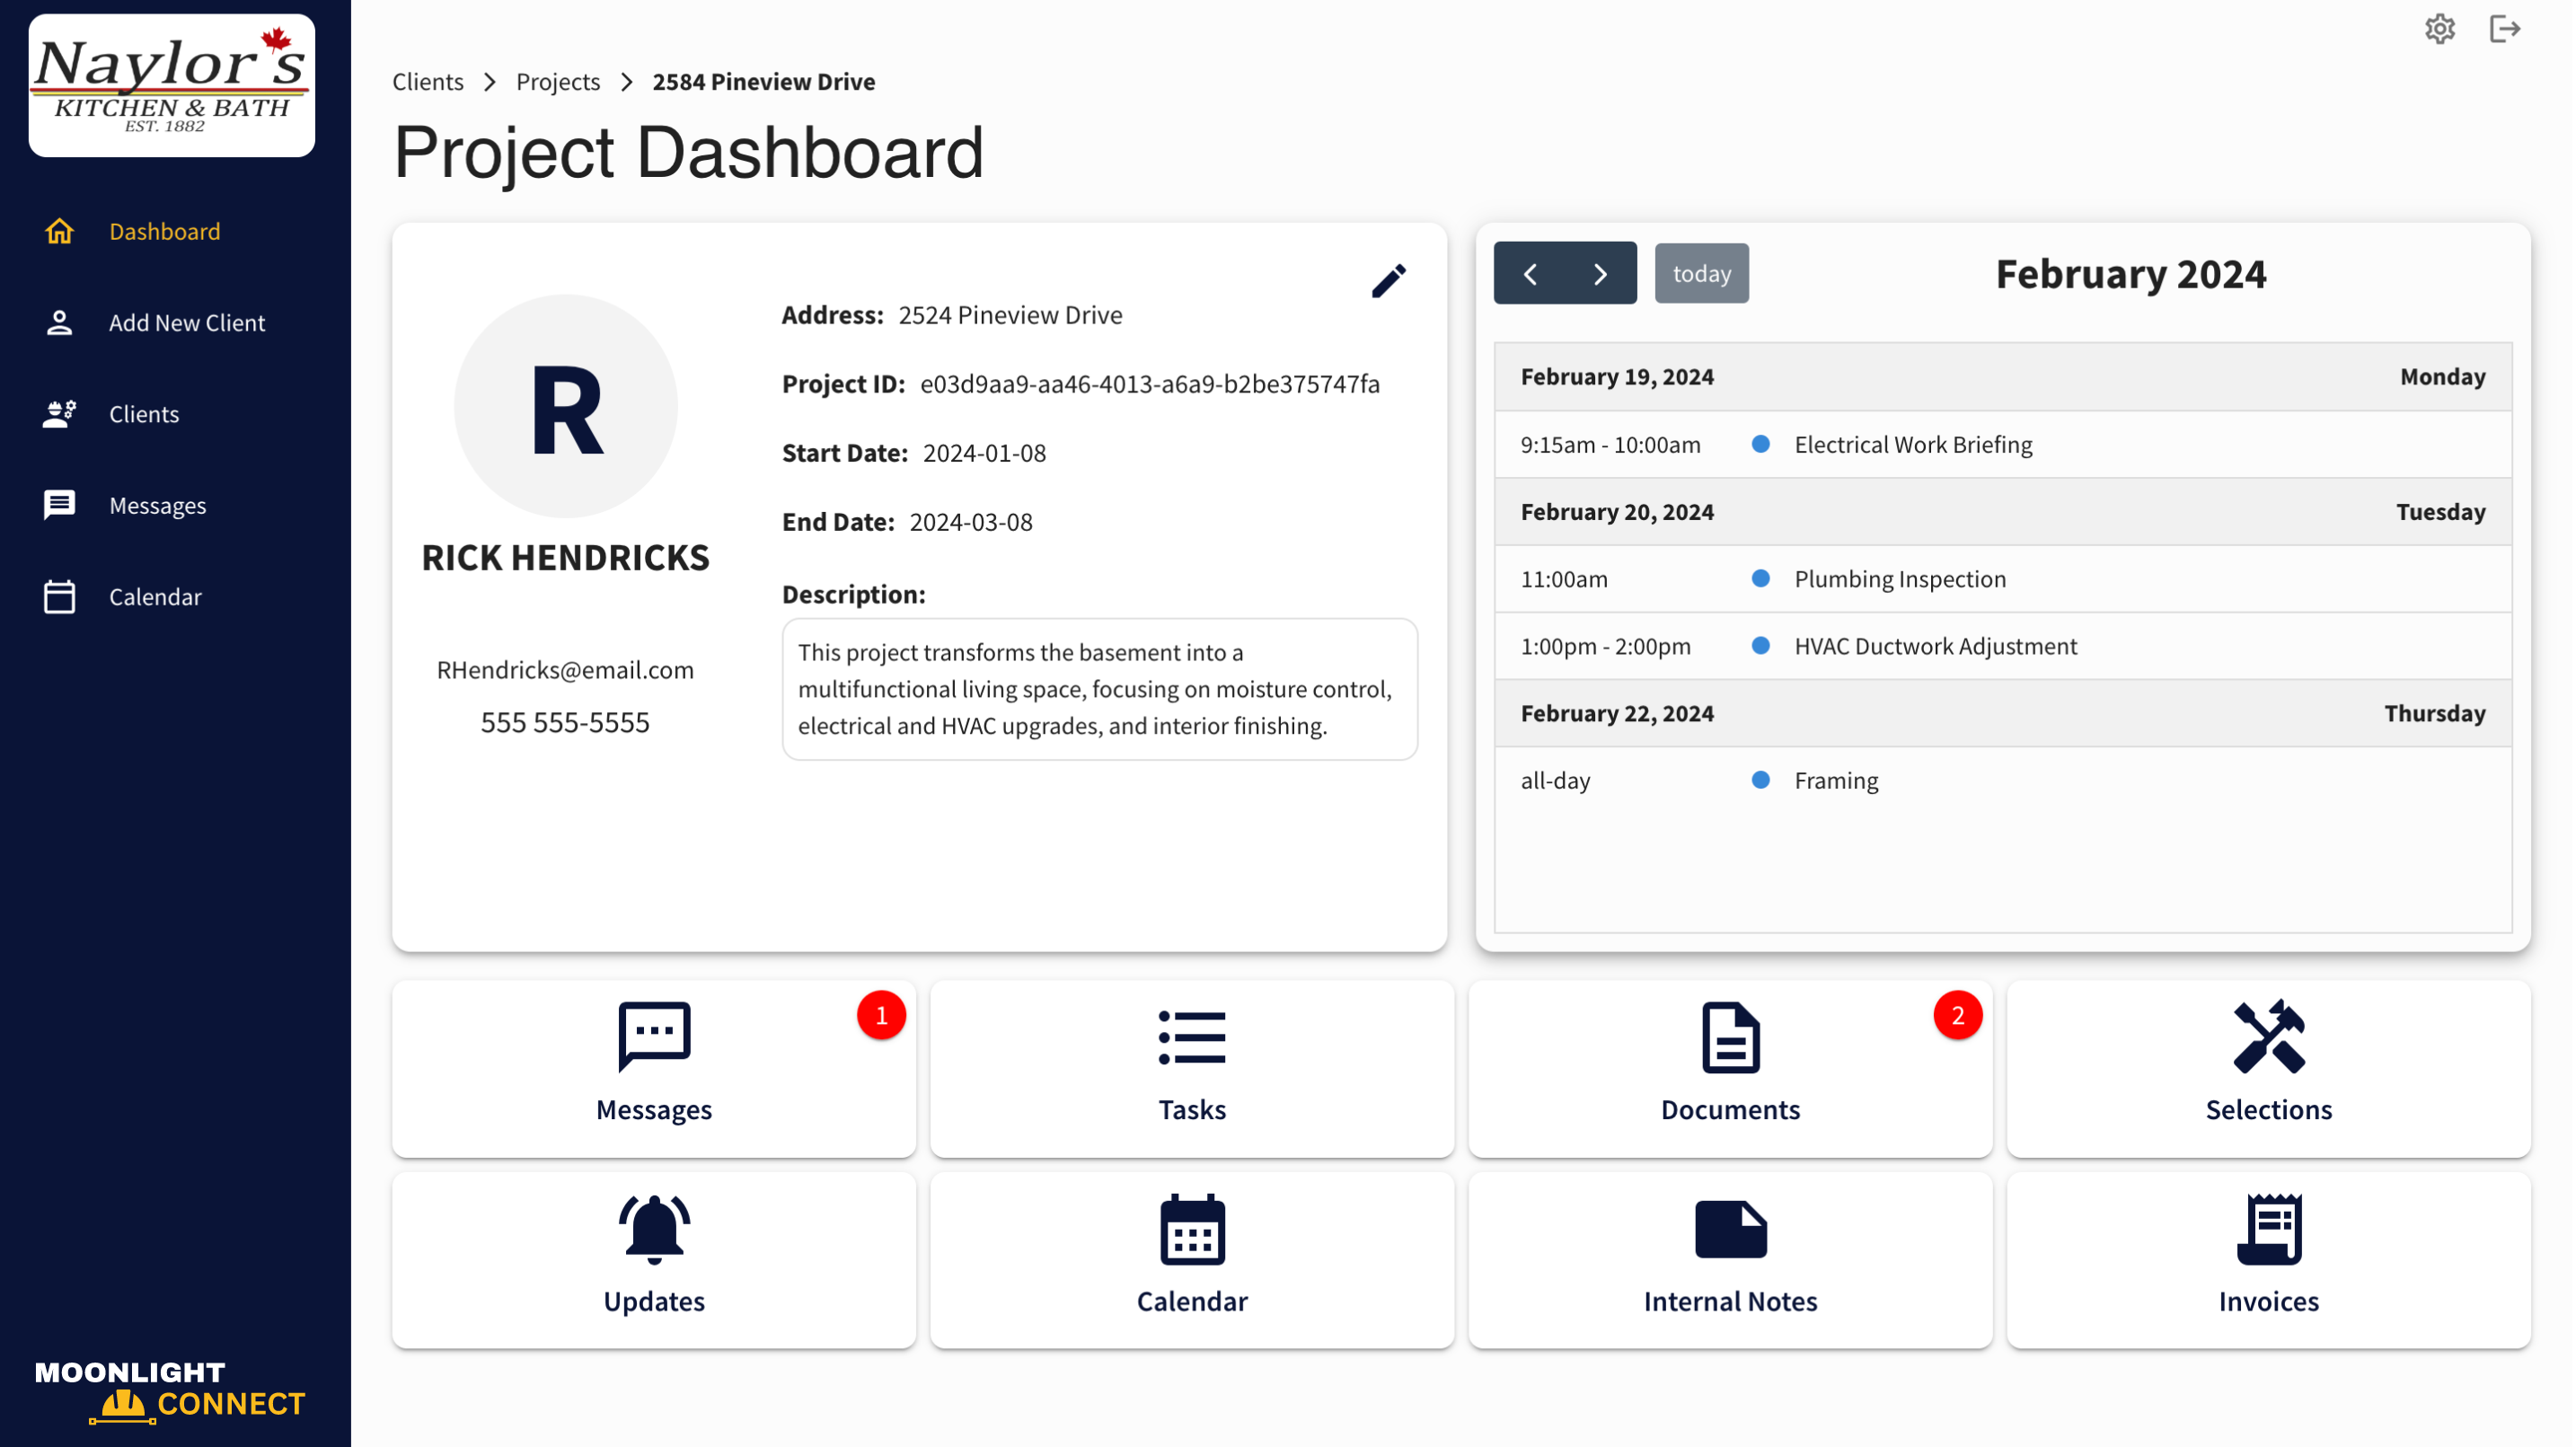Select Calendar in the sidebar menu
The image size is (2576, 1447).
[x=155, y=596]
